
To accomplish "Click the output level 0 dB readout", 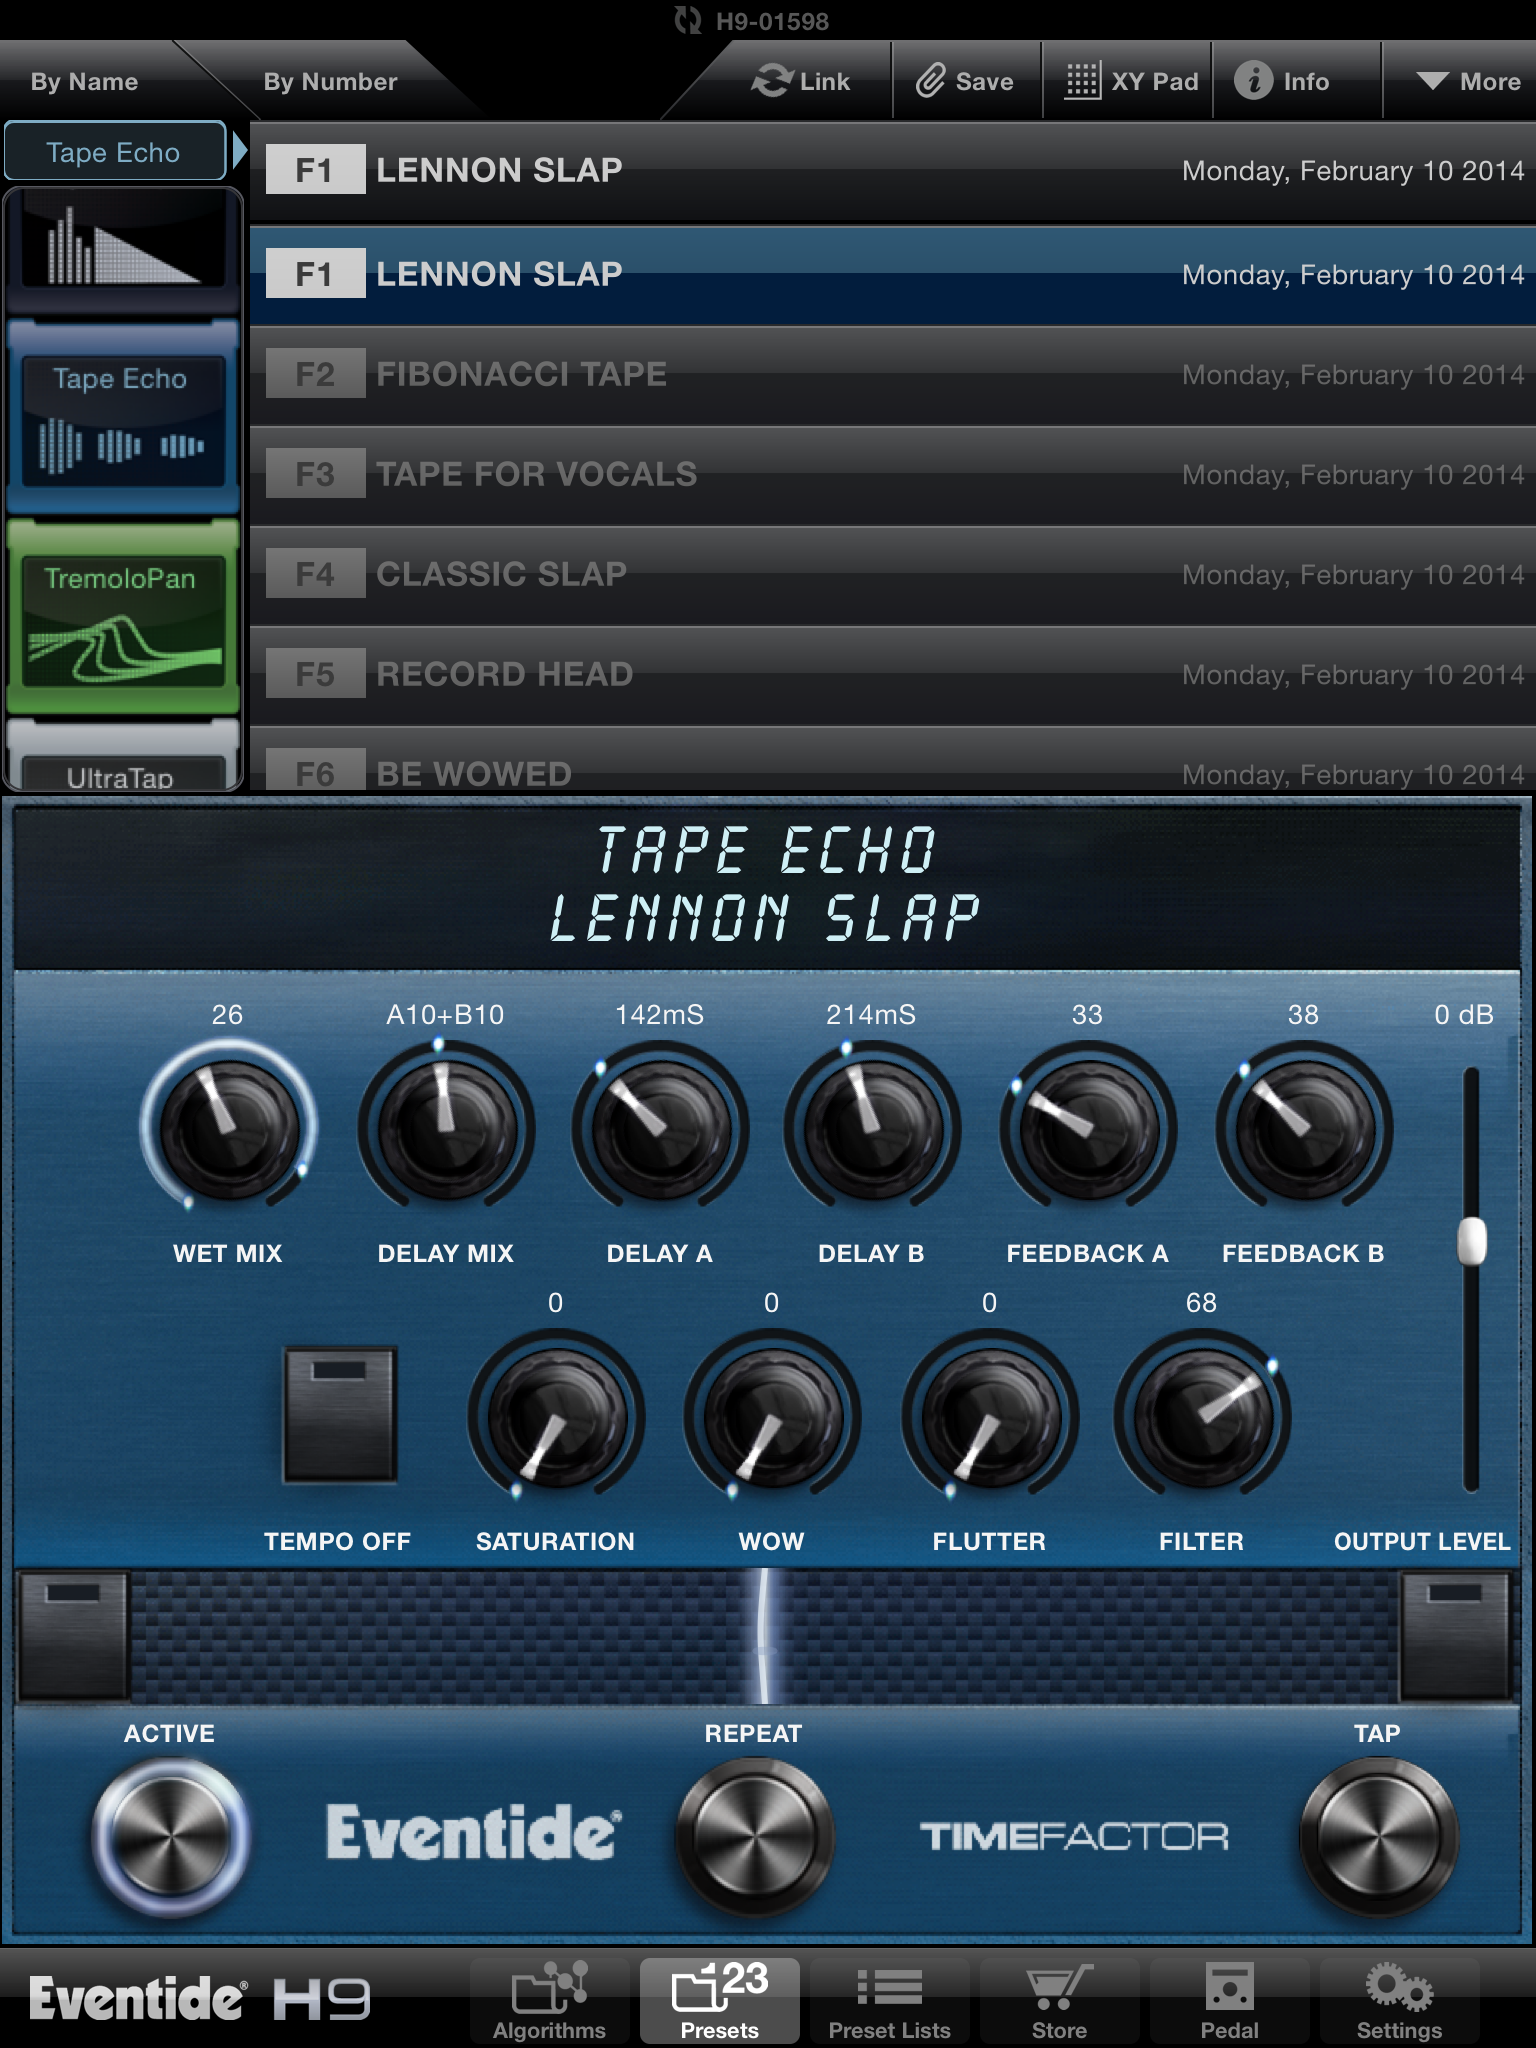I will coord(1464,1015).
